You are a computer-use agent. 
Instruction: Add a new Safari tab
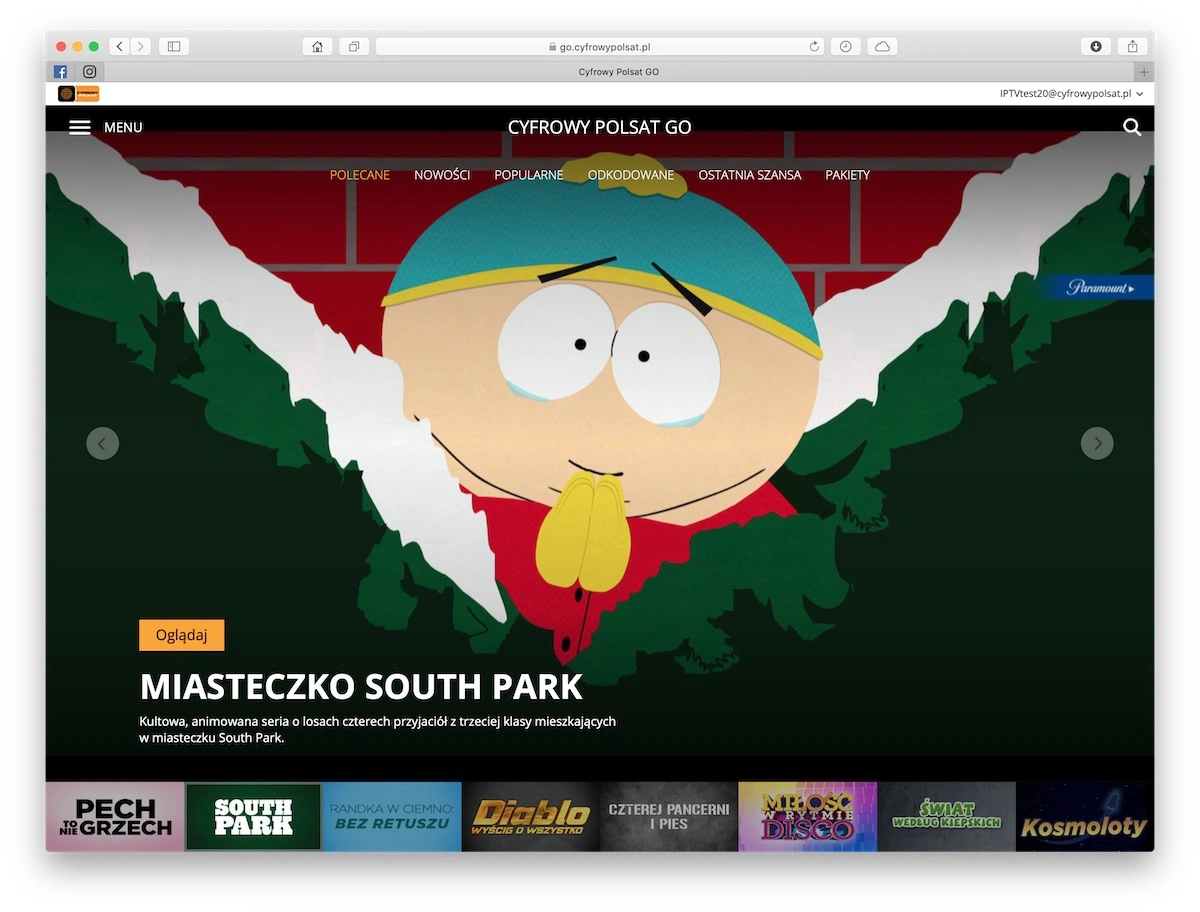click(x=1144, y=72)
